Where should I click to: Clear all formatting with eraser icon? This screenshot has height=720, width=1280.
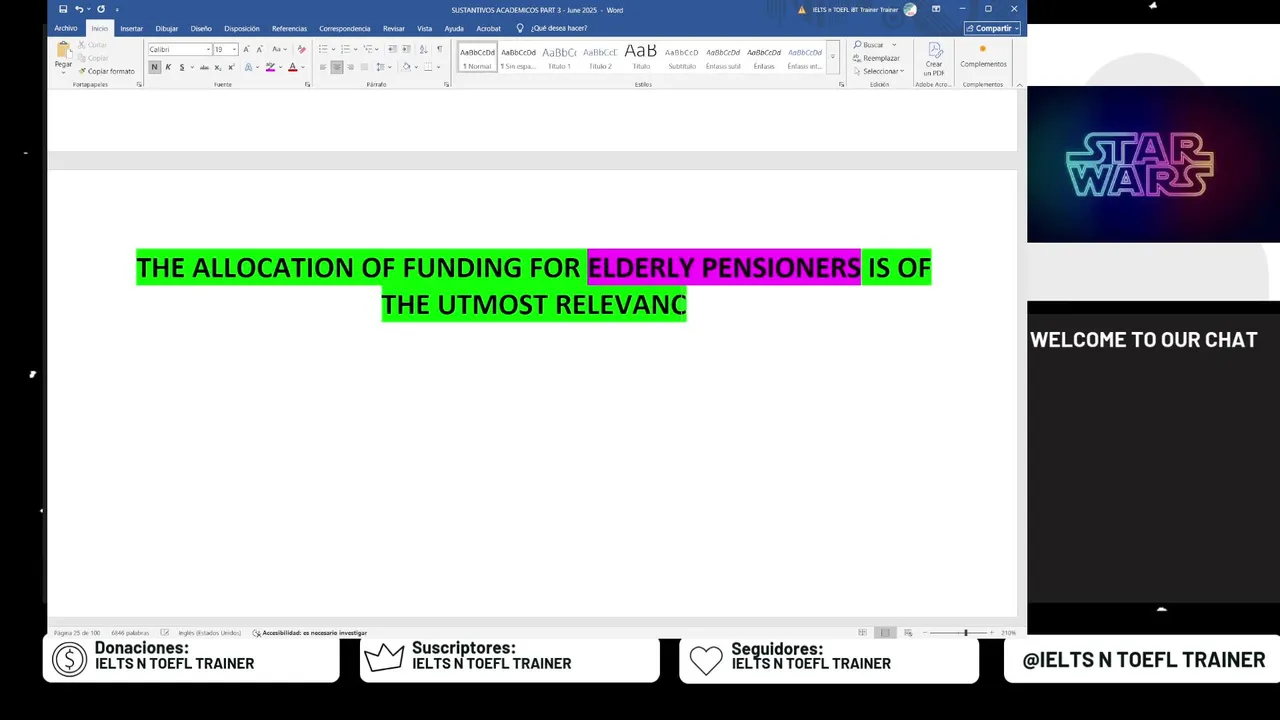tap(301, 49)
